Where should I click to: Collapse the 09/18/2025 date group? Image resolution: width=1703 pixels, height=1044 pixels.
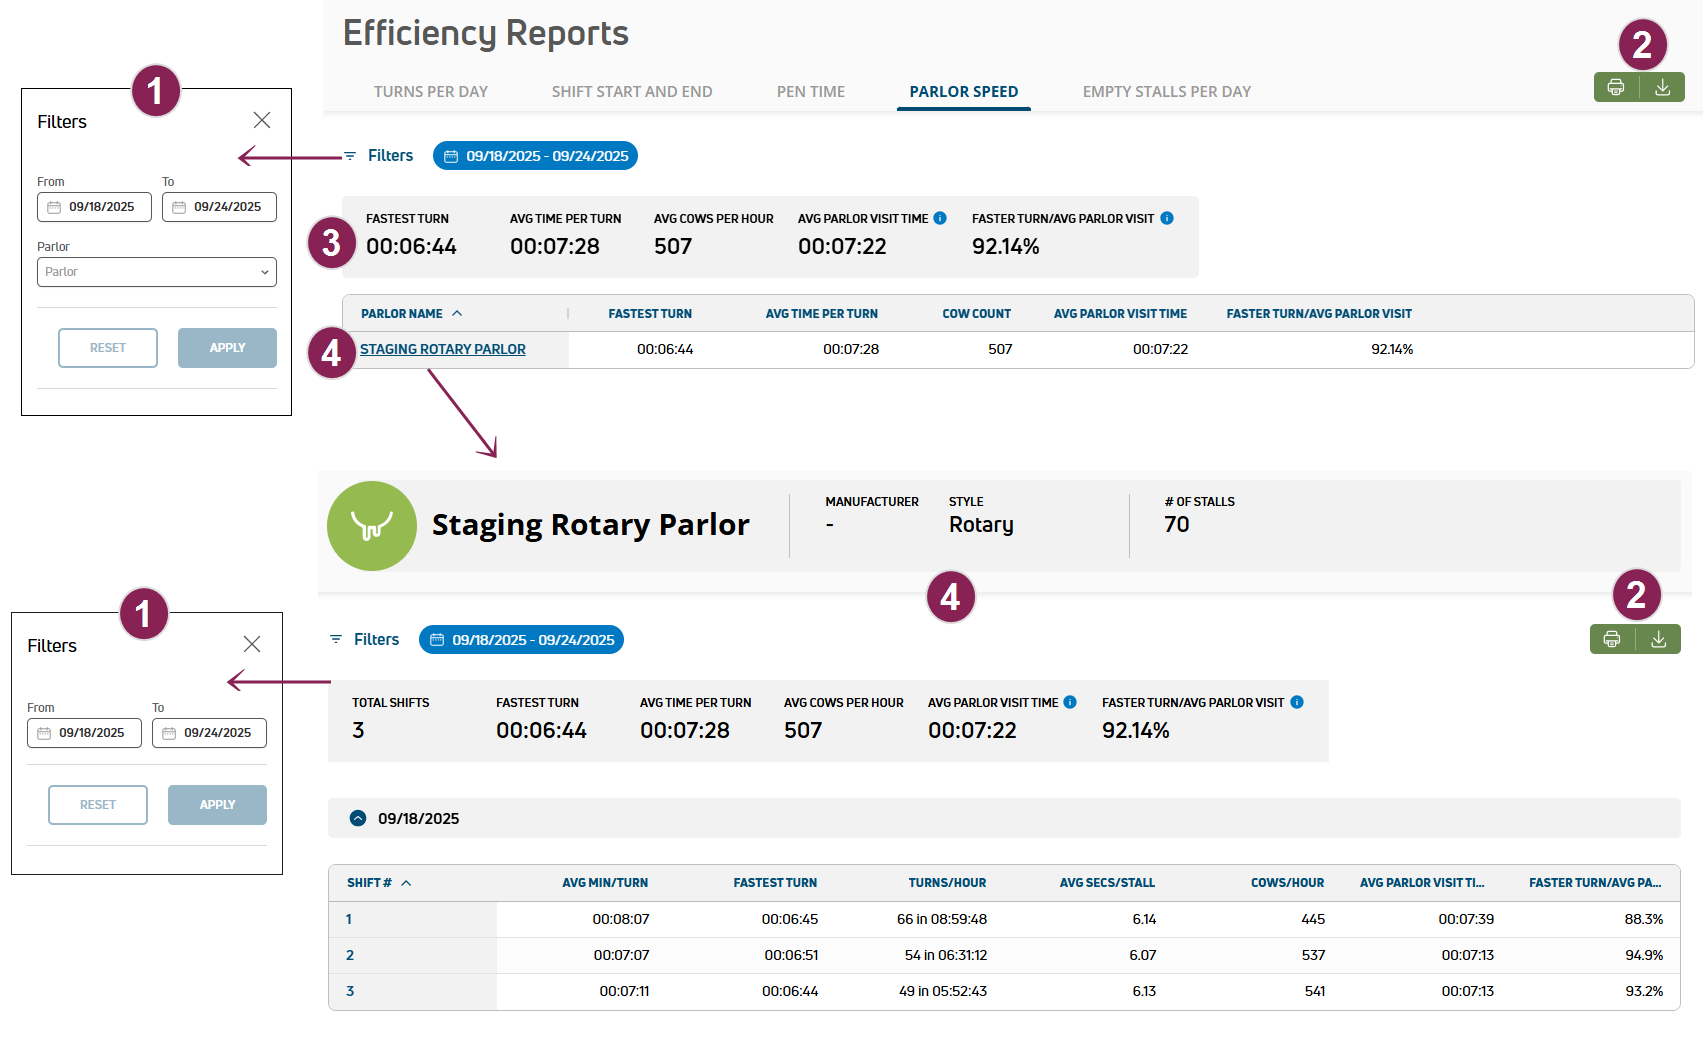click(x=358, y=818)
